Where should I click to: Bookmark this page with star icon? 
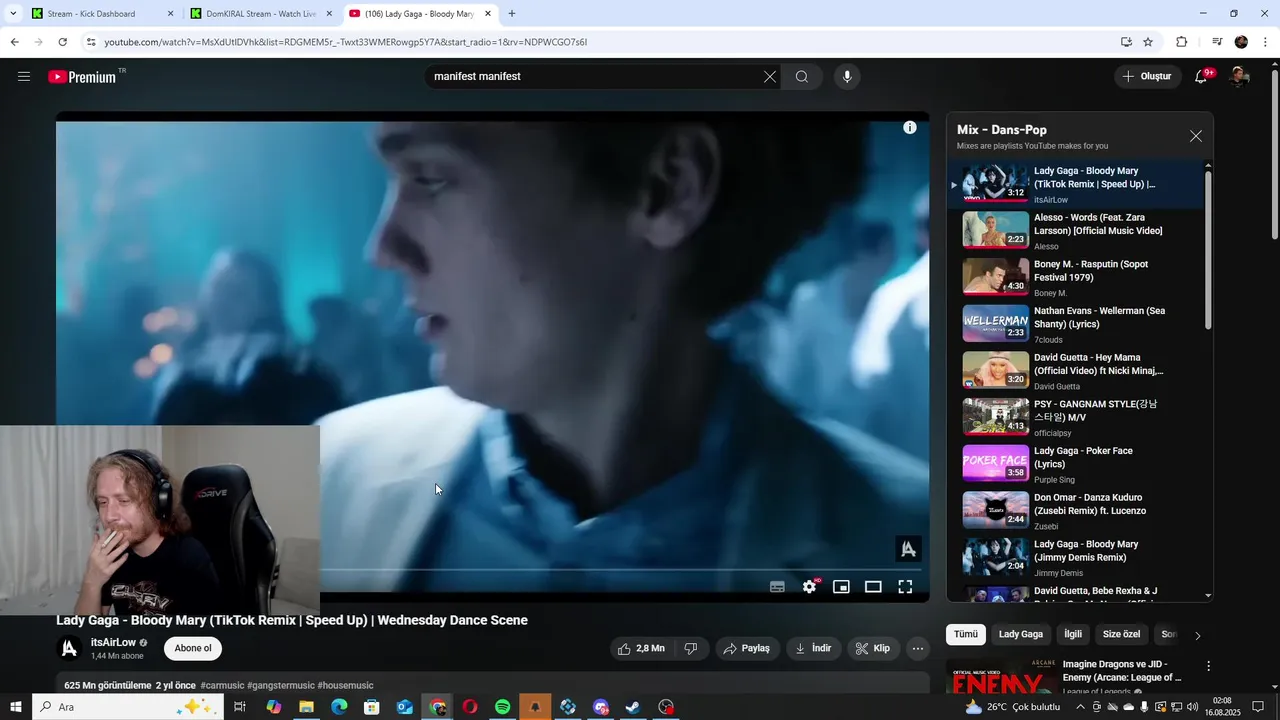[1148, 42]
